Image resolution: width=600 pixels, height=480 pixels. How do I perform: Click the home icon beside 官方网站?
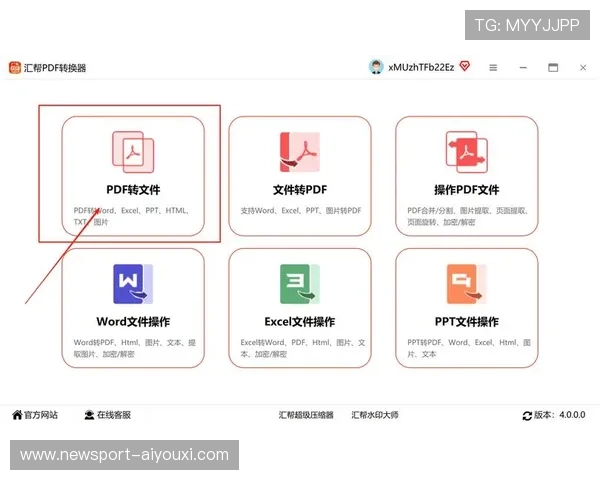(17, 415)
